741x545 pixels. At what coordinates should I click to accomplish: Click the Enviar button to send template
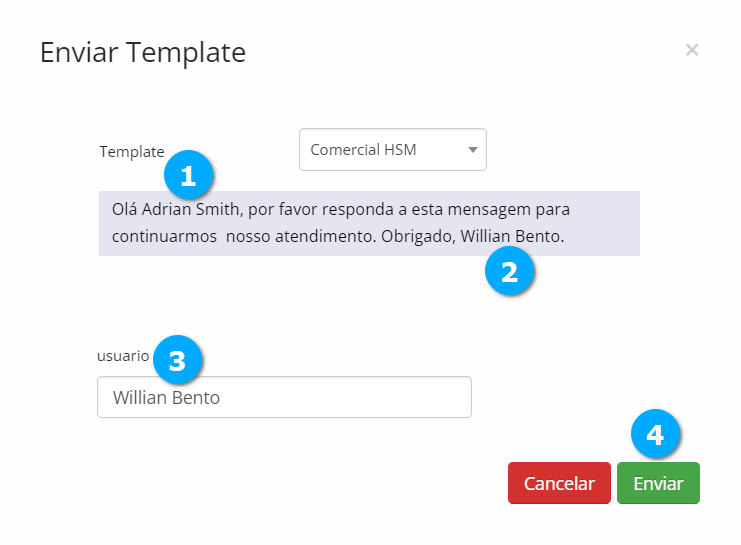tap(658, 483)
